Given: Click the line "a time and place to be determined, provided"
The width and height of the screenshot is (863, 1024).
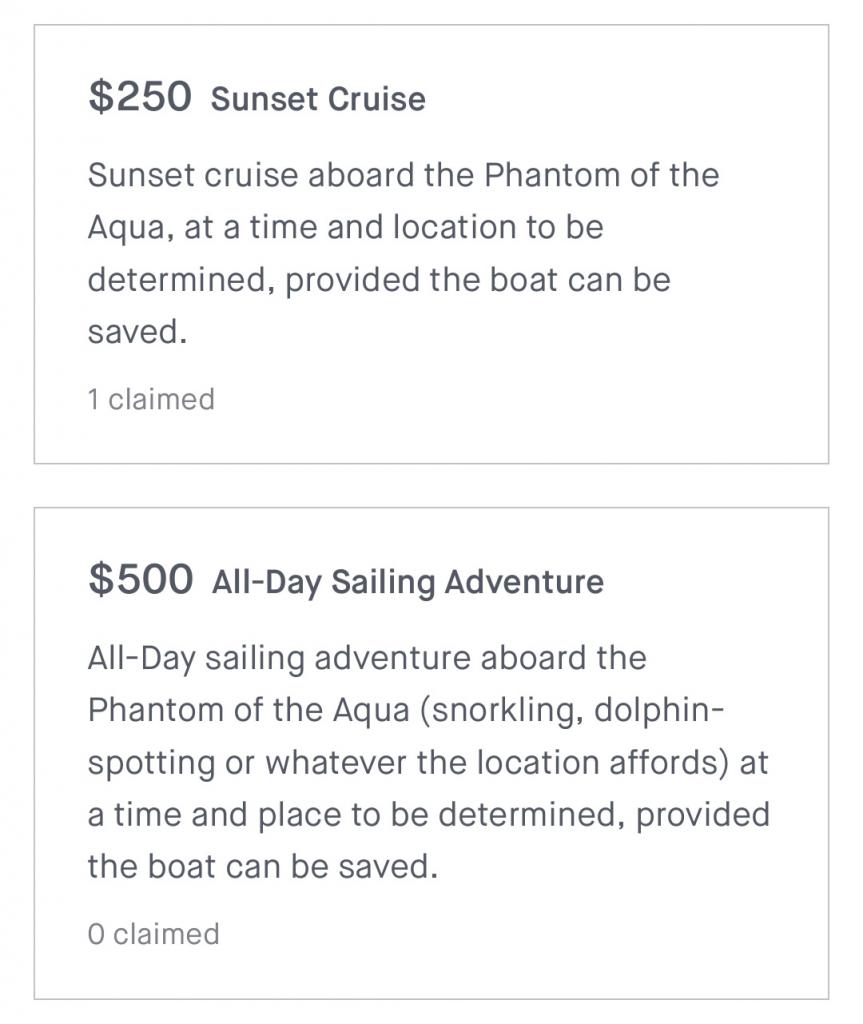Looking at the screenshot, I should coord(429,816).
